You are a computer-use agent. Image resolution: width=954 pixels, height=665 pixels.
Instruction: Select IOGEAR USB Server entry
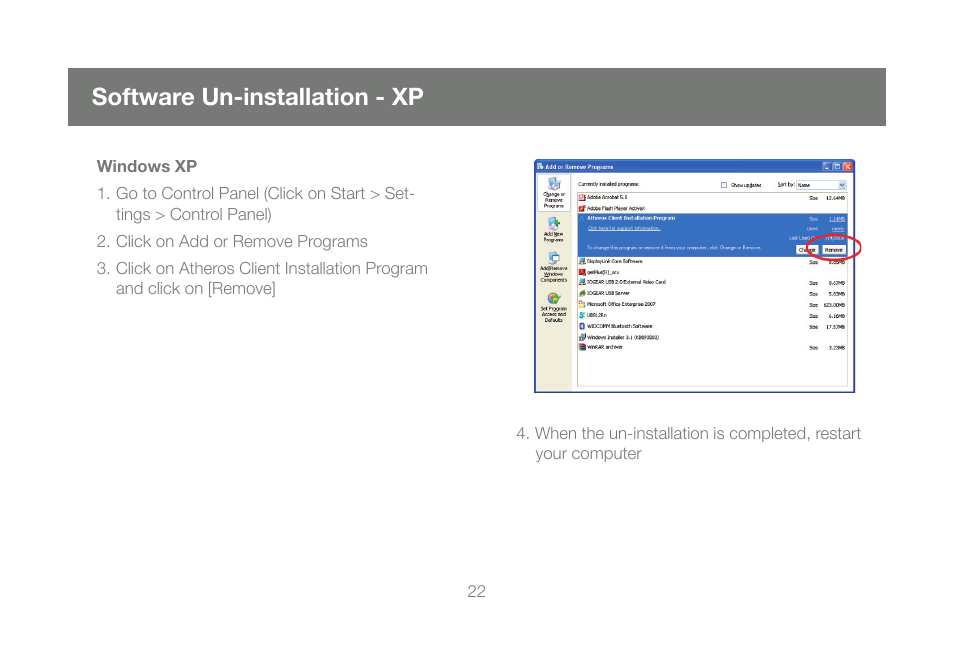[712, 293]
